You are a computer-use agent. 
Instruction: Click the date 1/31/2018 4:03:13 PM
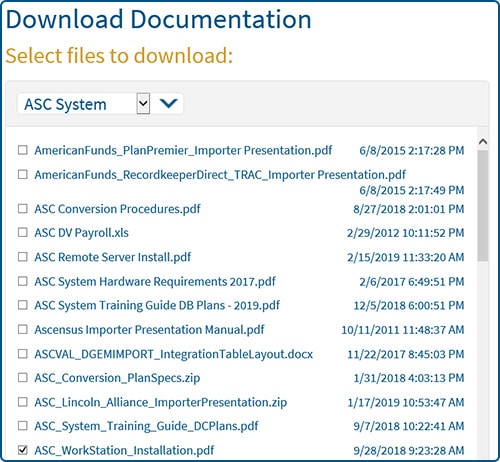(409, 378)
